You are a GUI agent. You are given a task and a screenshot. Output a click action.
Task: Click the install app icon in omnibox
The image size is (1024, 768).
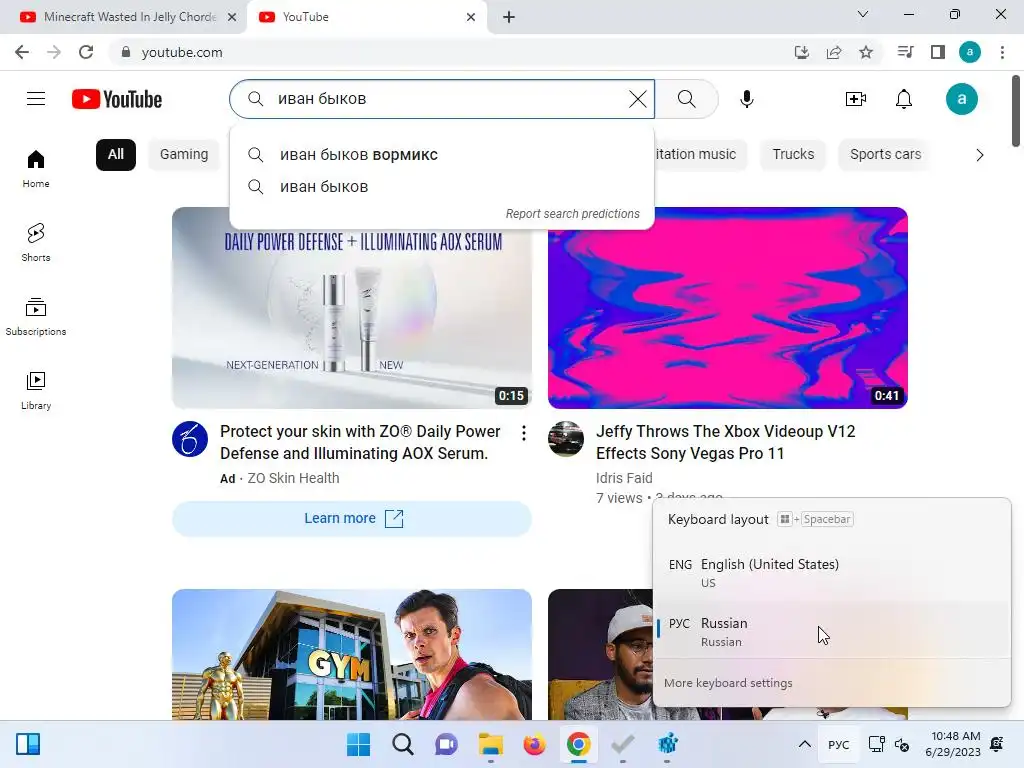801,52
